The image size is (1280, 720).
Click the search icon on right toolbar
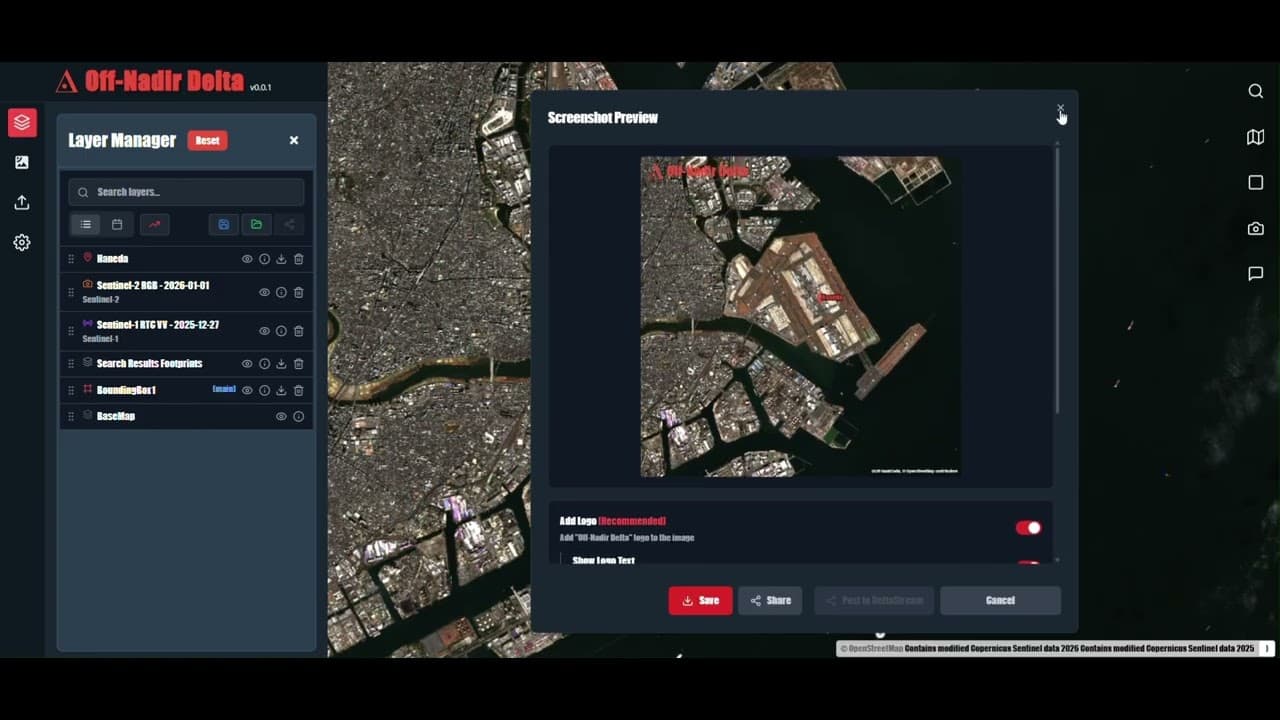click(1256, 91)
